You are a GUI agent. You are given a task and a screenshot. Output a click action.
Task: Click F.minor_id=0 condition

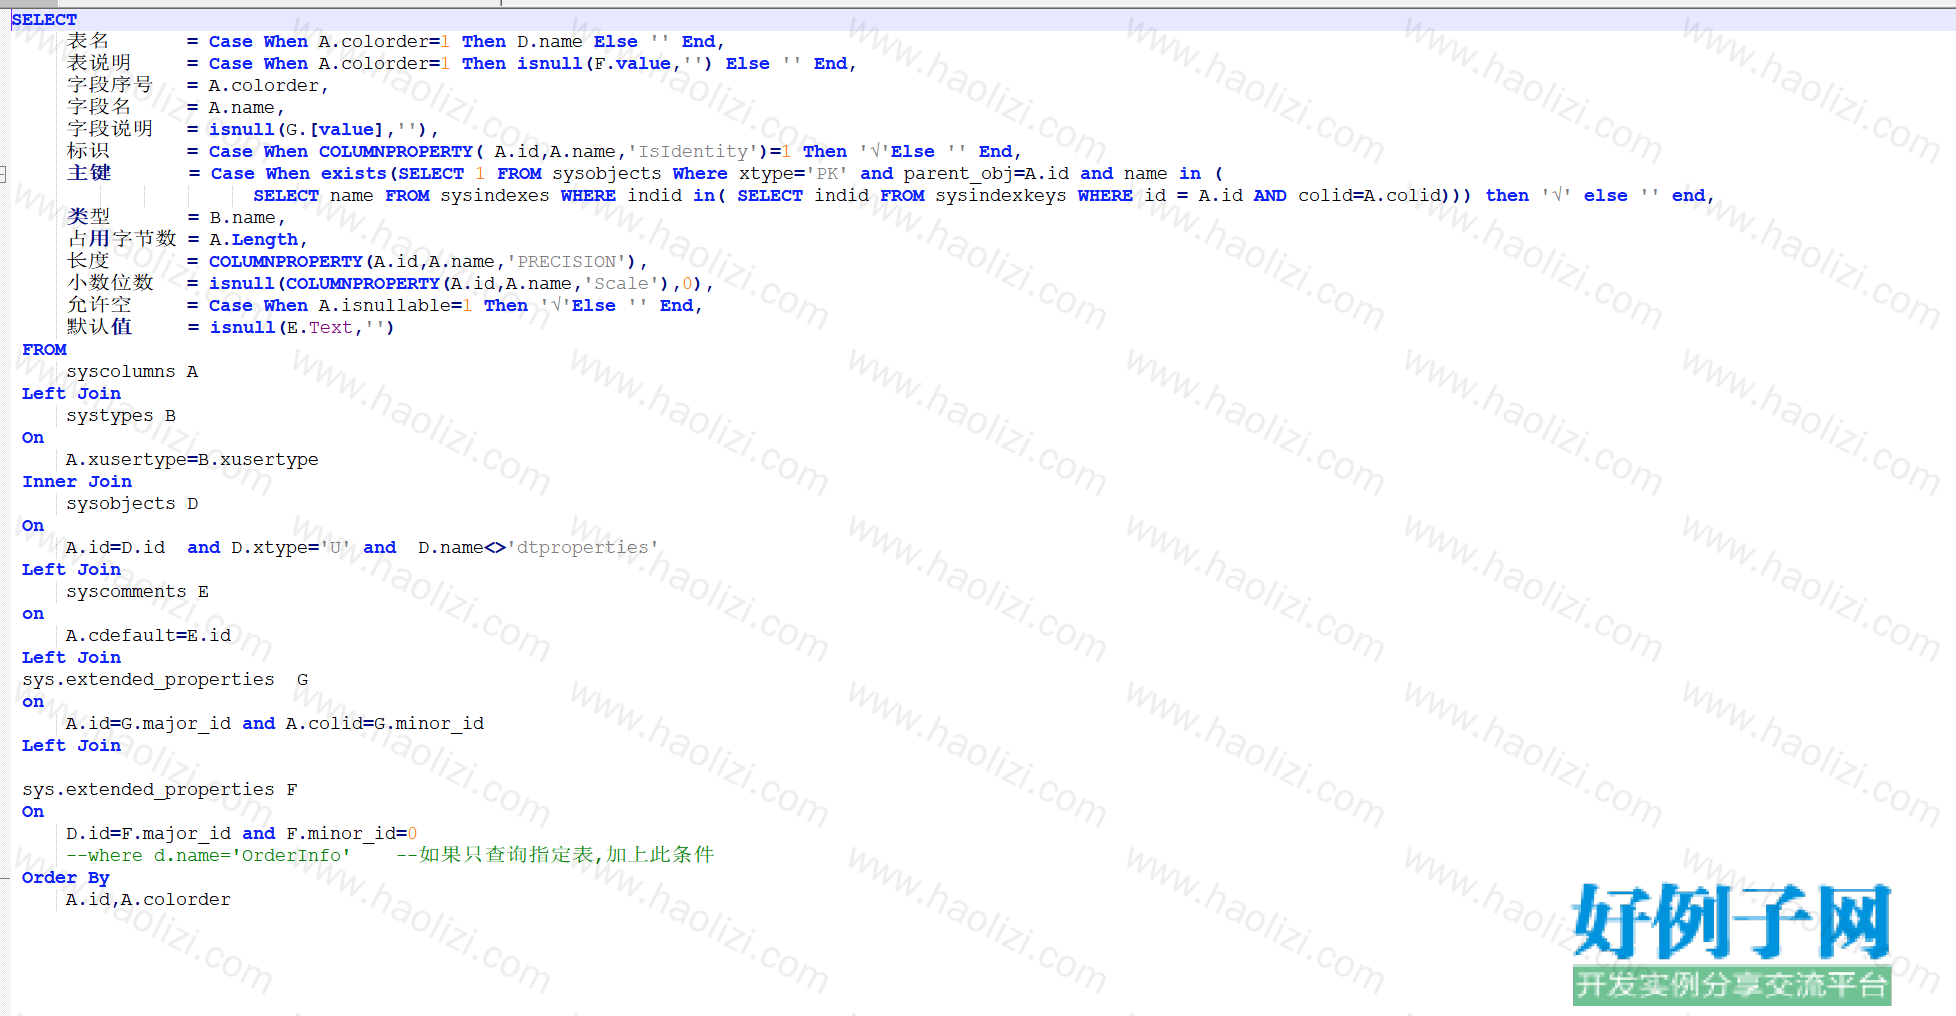pyautogui.click(x=352, y=833)
